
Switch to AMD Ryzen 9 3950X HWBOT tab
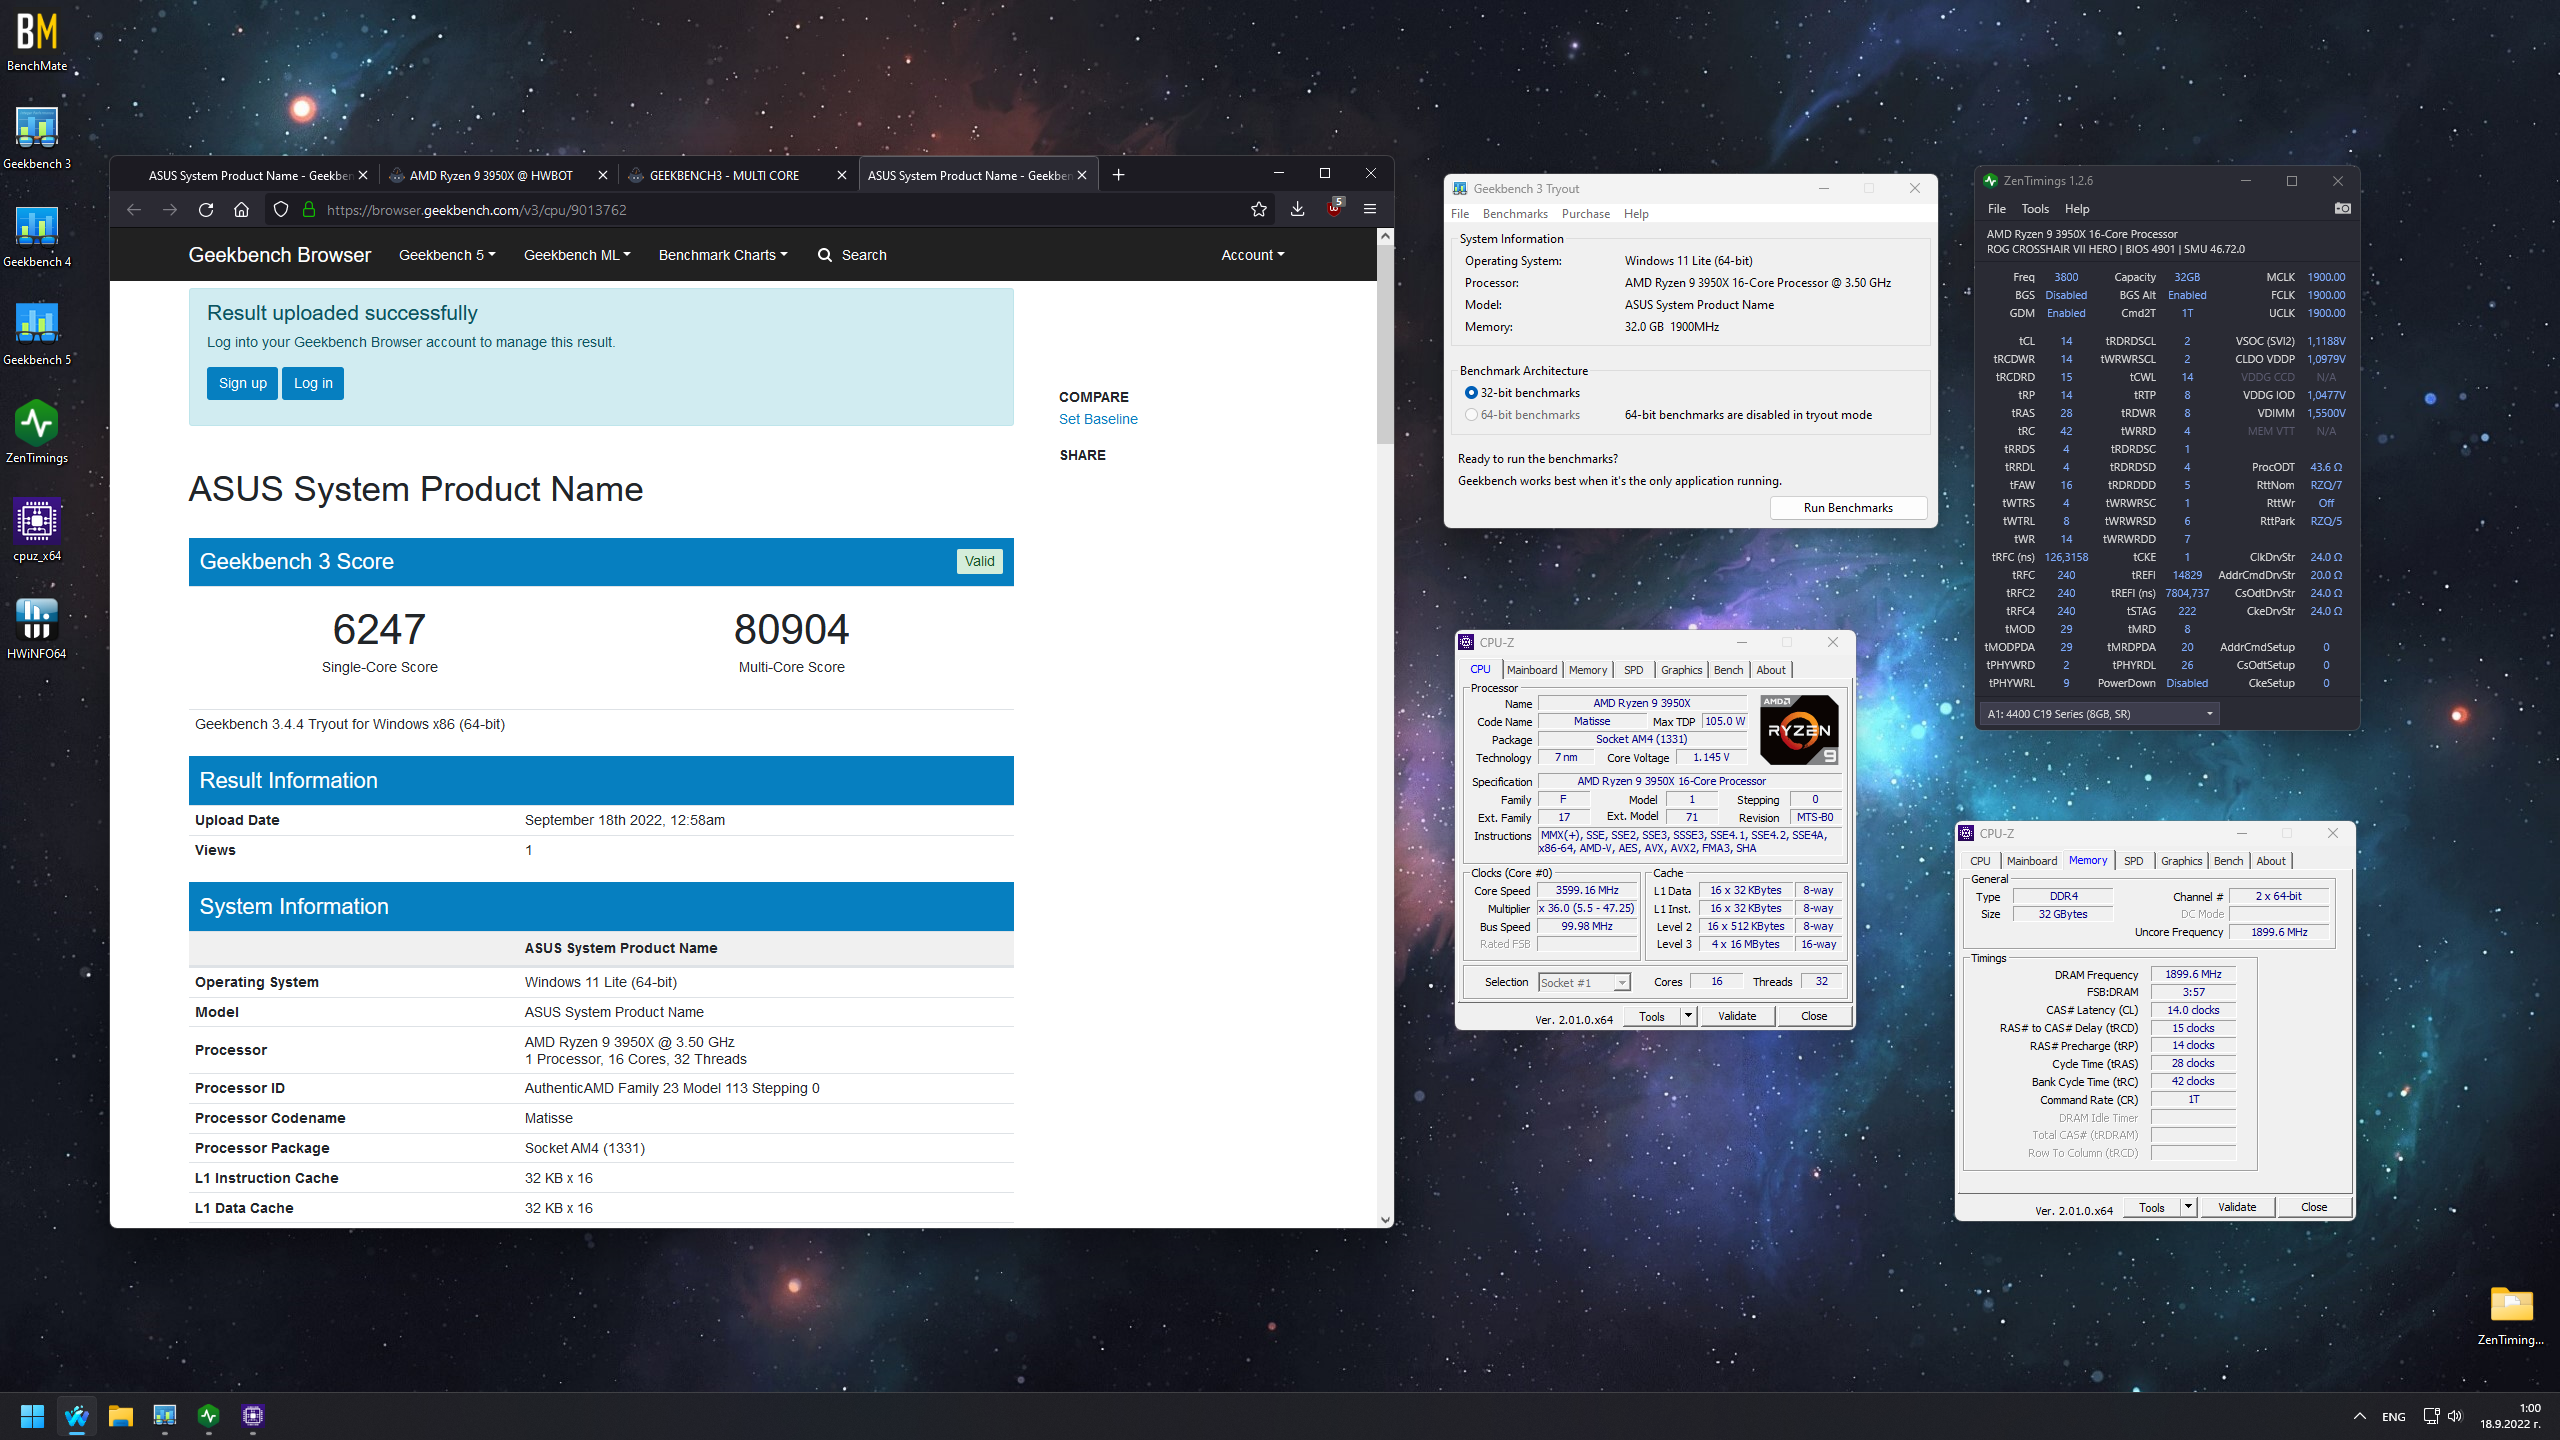pos(492,175)
